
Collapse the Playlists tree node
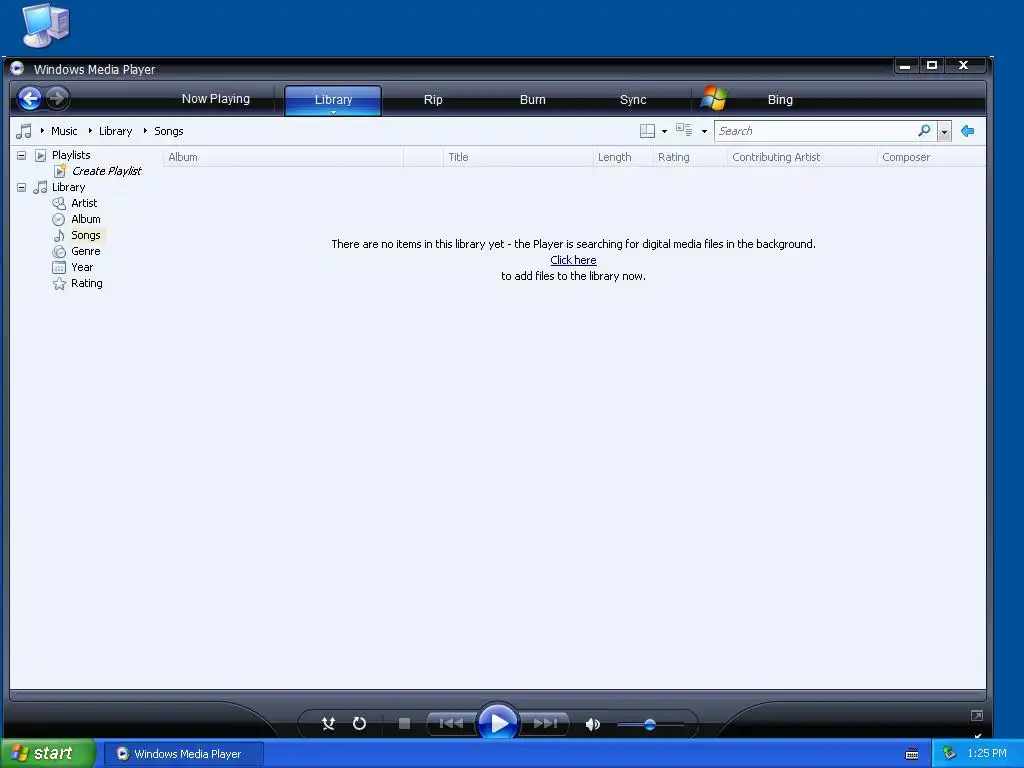(22, 155)
